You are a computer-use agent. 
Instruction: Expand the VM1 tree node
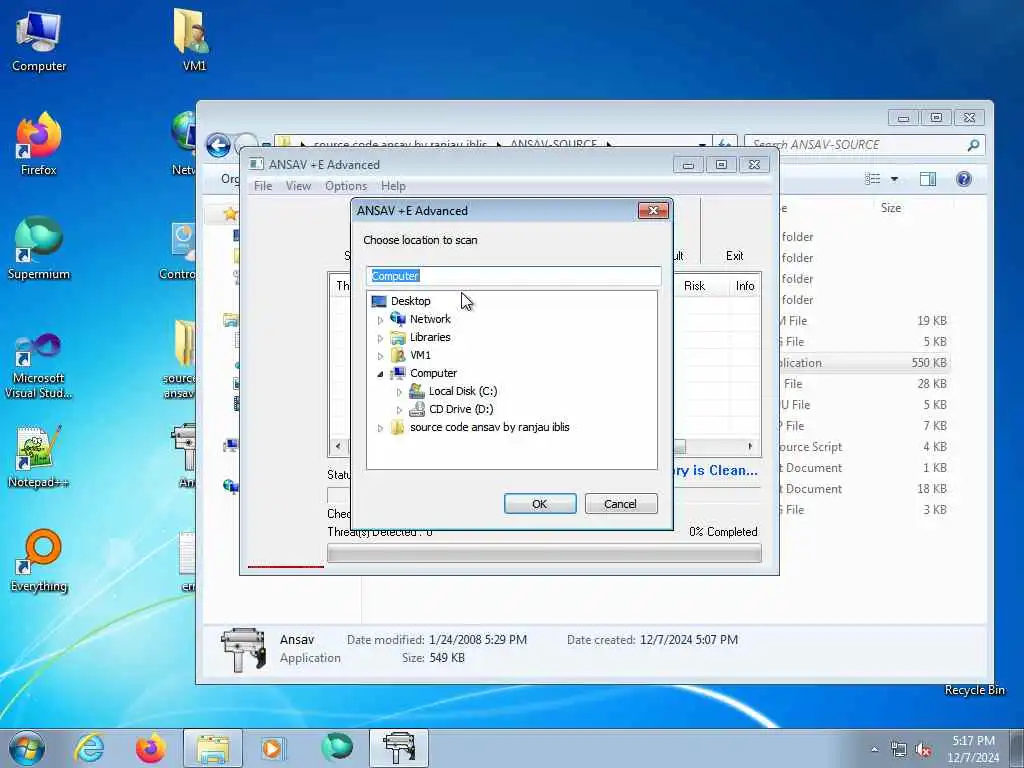380,356
